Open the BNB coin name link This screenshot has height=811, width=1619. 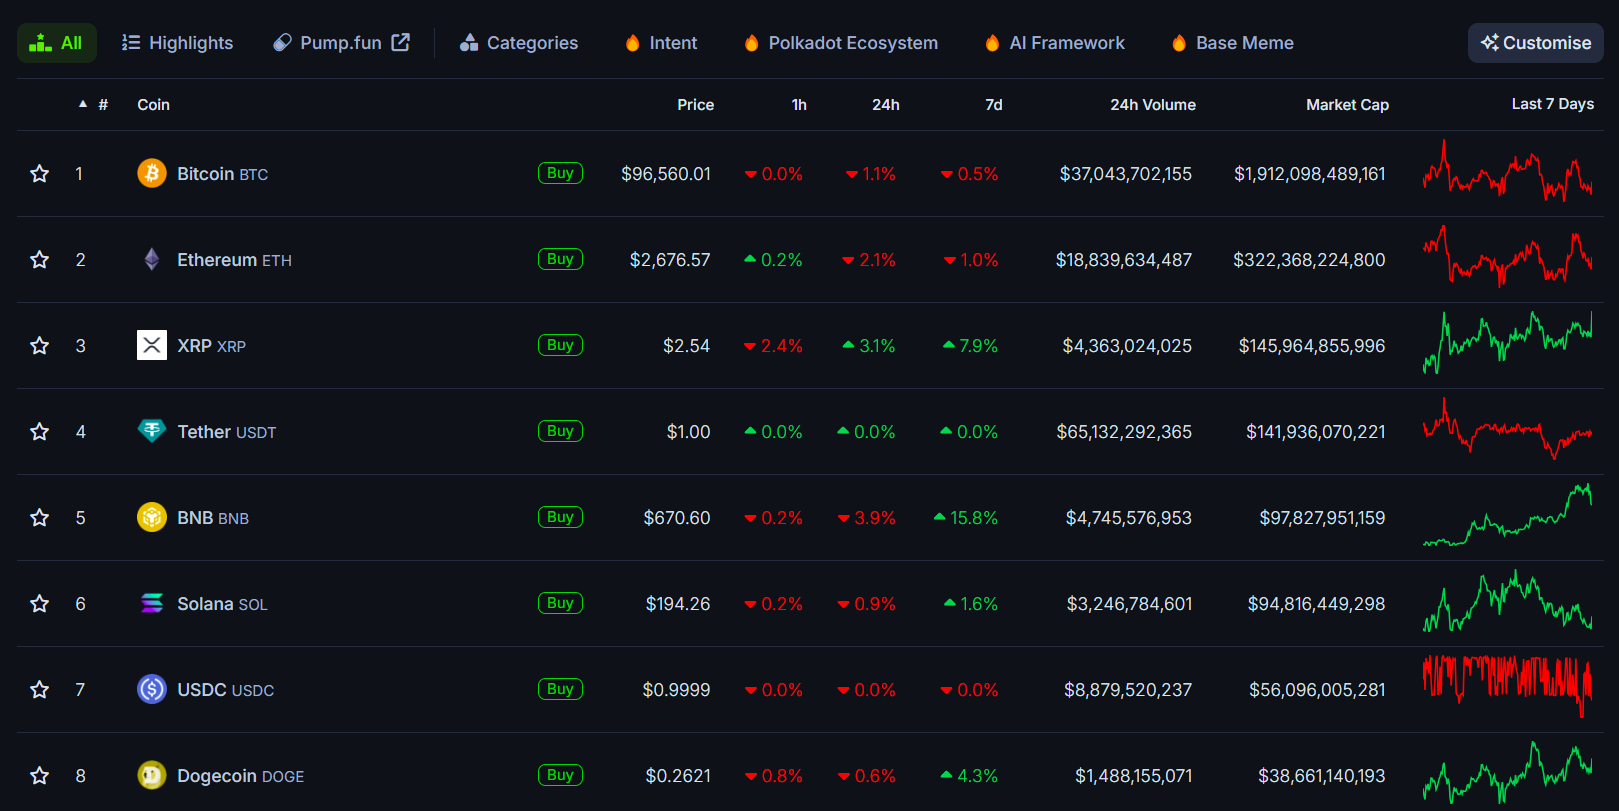(213, 518)
